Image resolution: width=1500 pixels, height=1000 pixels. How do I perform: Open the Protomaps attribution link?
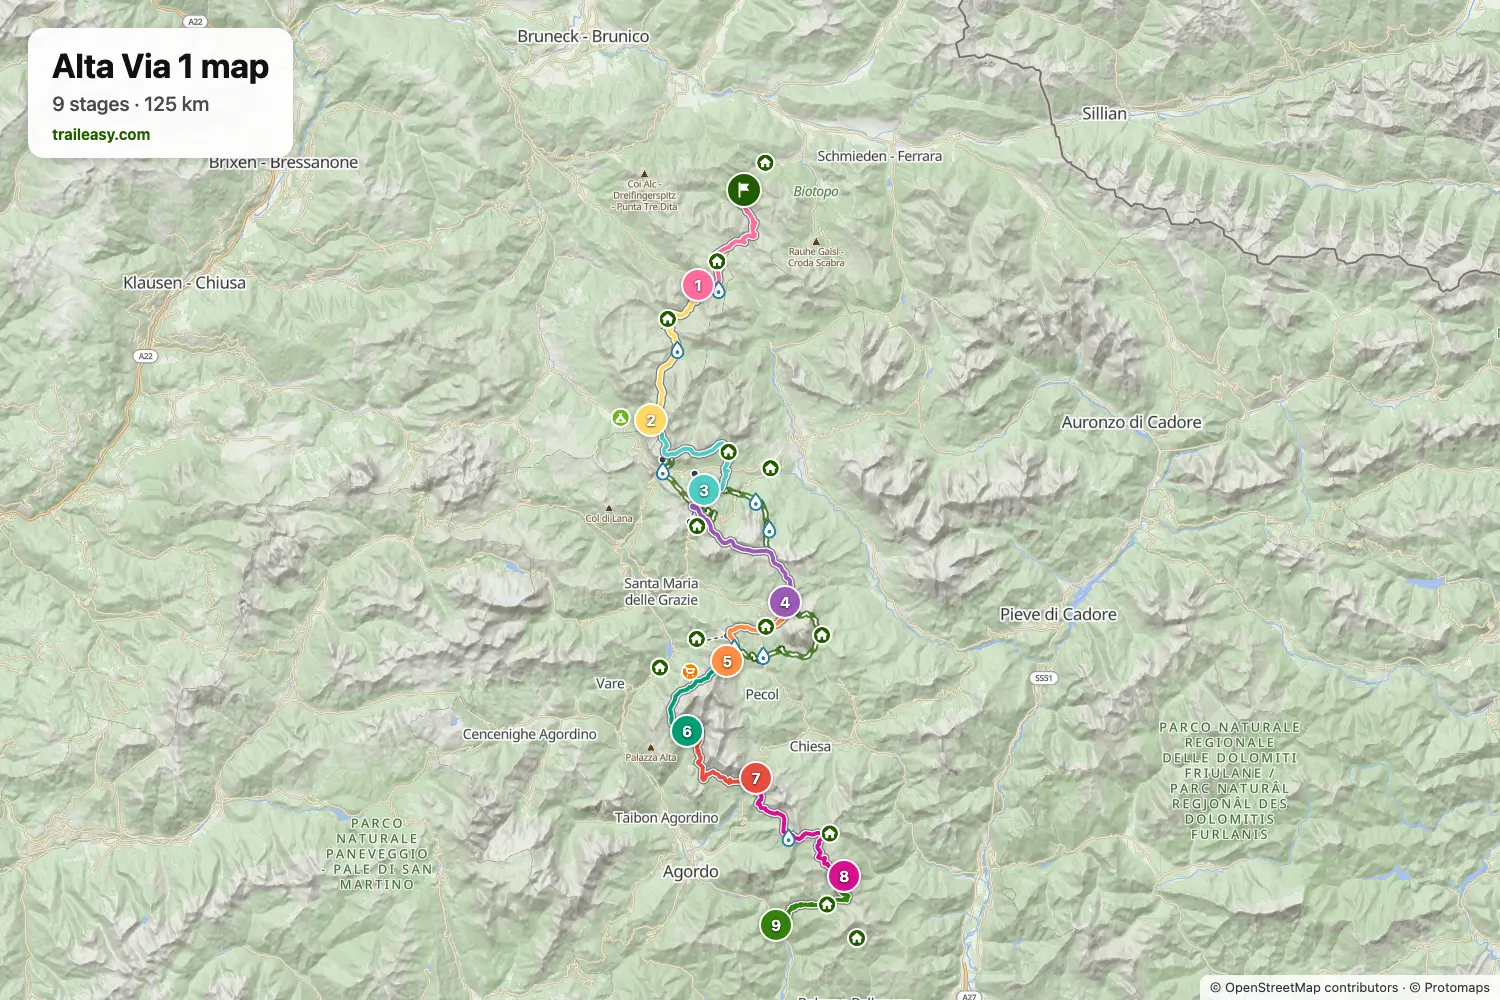[x=1457, y=988]
